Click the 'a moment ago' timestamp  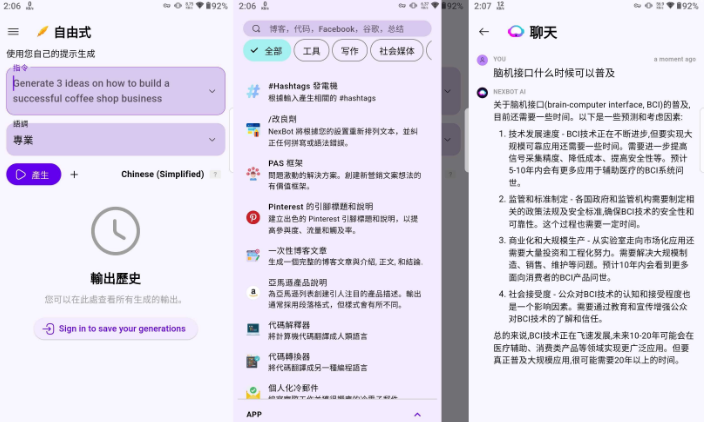pos(674,59)
